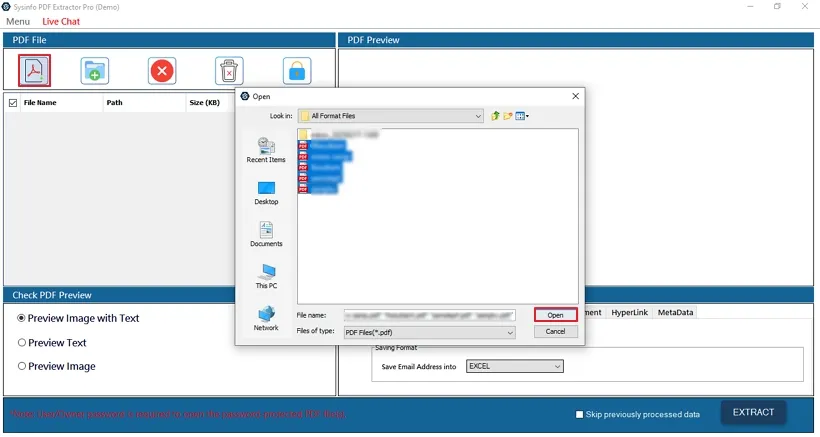The width and height of the screenshot is (820, 437).
Task: Open the view menu icon in dialog
Action: 521,116
